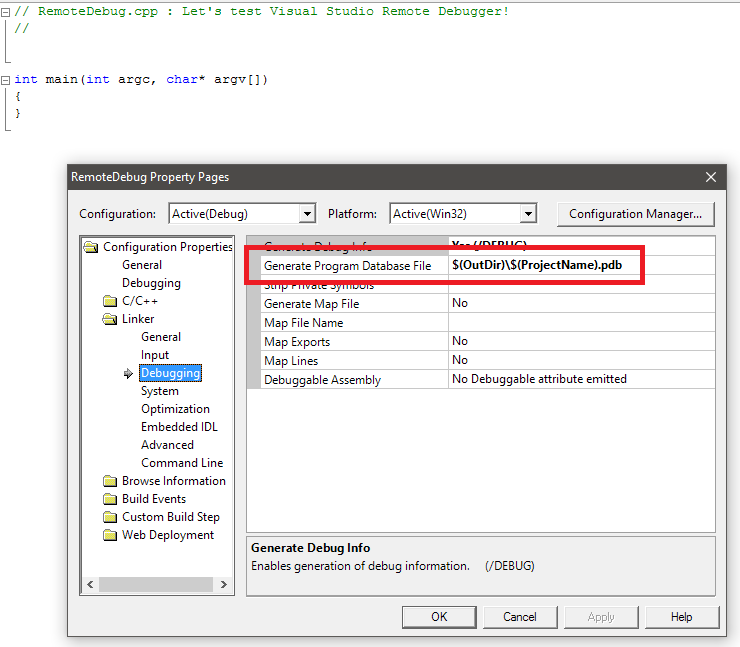Image resolution: width=740 pixels, height=647 pixels.
Task: Click the Browse Information folder icon
Action: point(110,481)
